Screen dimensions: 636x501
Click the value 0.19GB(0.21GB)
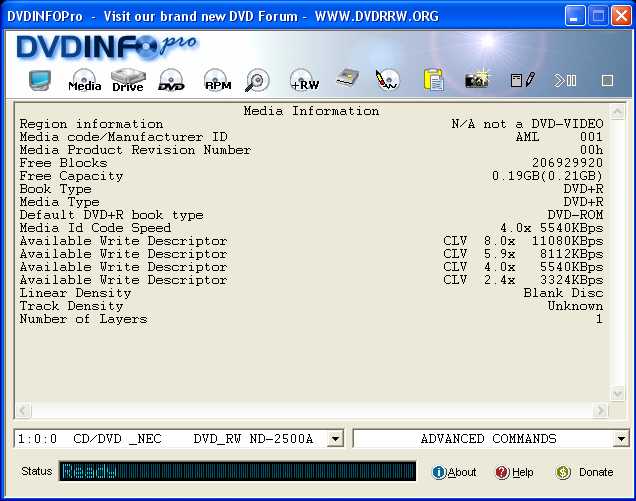tap(548, 176)
